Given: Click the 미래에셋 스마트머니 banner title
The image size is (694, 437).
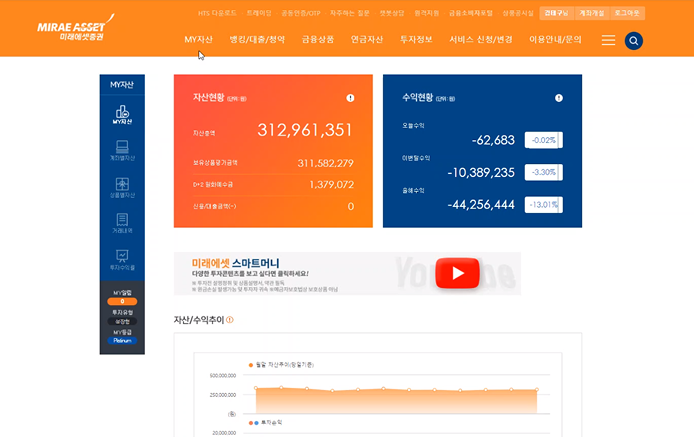Looking at the screenshot, I should coord(235,263).
